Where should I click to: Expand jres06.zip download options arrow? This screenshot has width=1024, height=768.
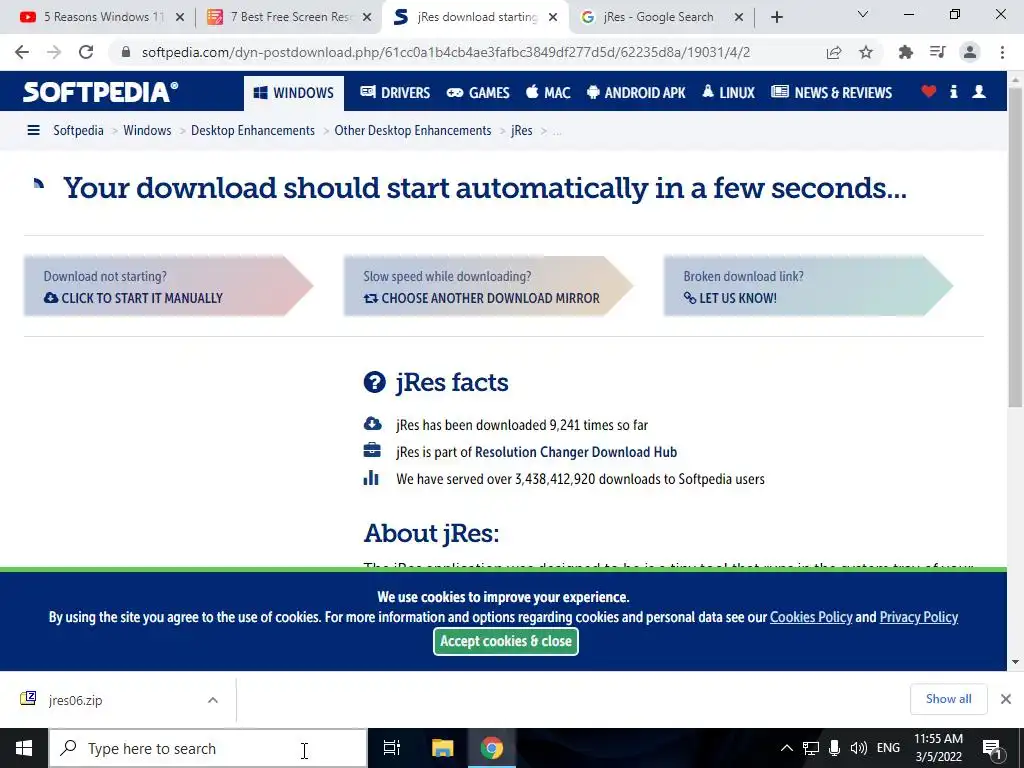point(213,700)
